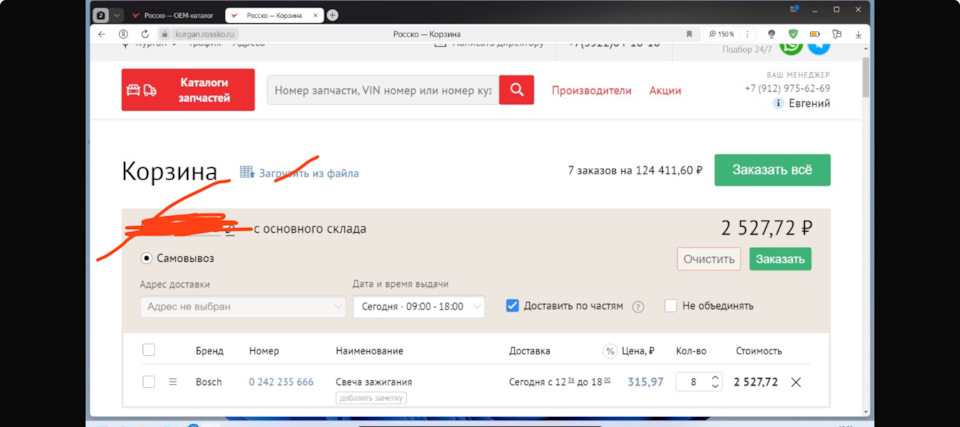The height and width of the screenshot is (427, 960).
Task: Open the Производители link
Action: [x=591, y=91]
